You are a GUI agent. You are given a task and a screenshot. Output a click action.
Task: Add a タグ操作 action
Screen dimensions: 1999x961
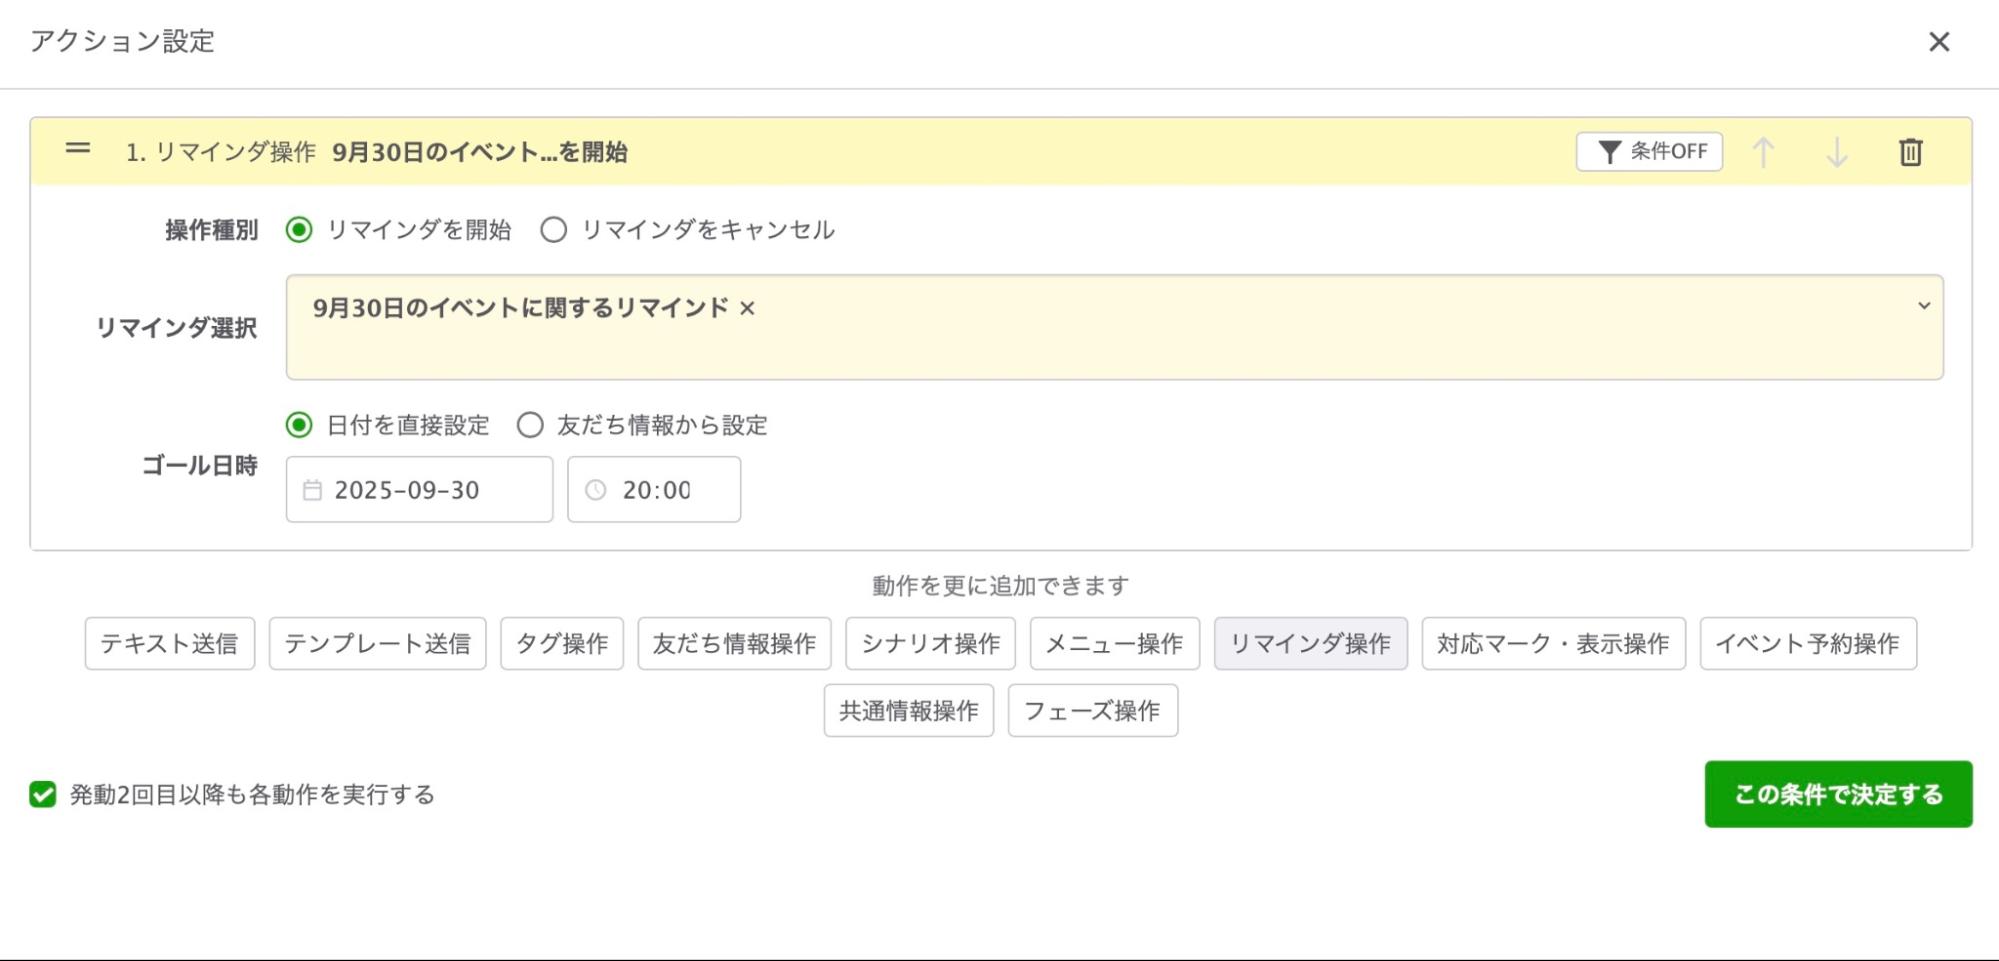[561, 644]
